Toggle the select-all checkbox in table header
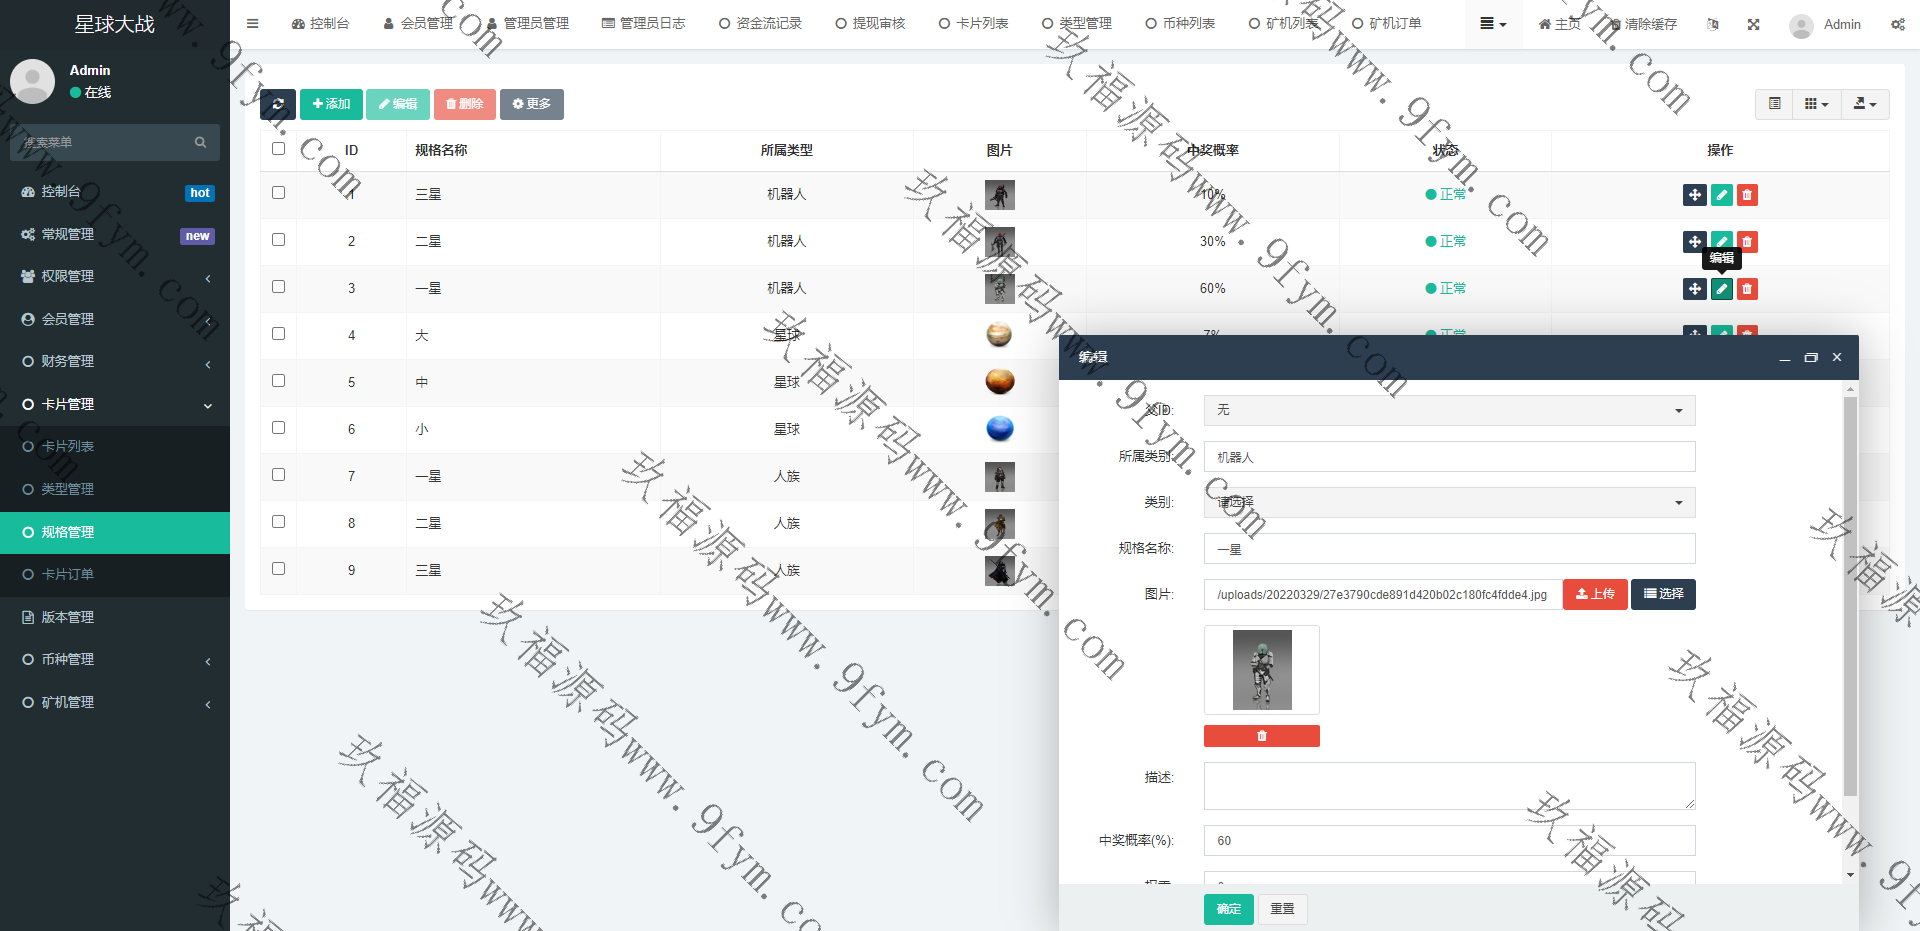Screen dimensions: 1920x931 click(x=278, y=149)
